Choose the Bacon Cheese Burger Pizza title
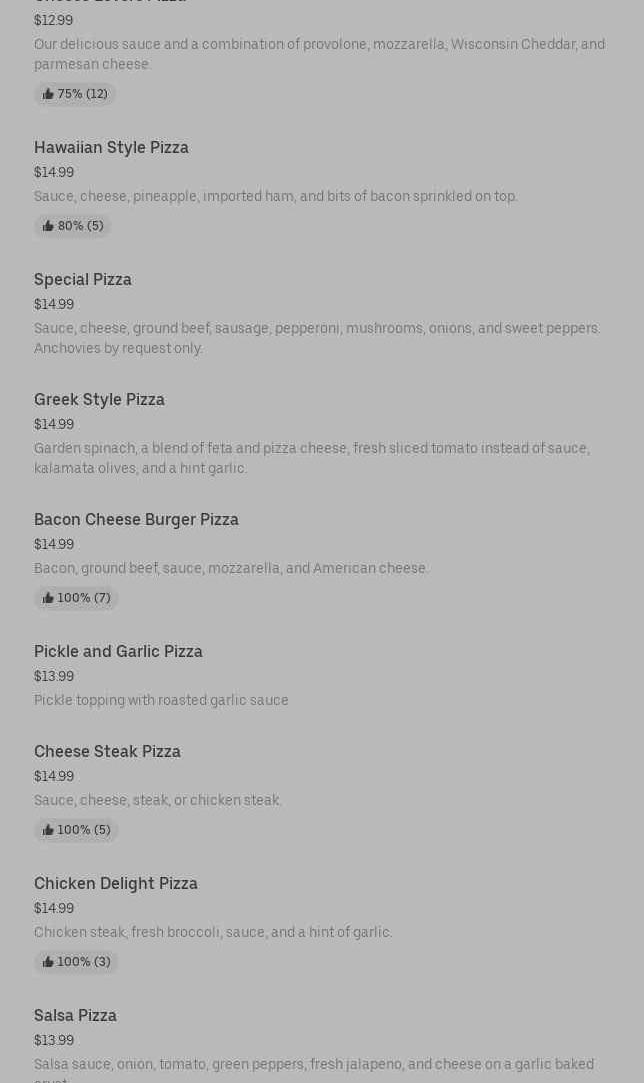The width and height of the screenshot is (644, 1083). tap(136, 519)
